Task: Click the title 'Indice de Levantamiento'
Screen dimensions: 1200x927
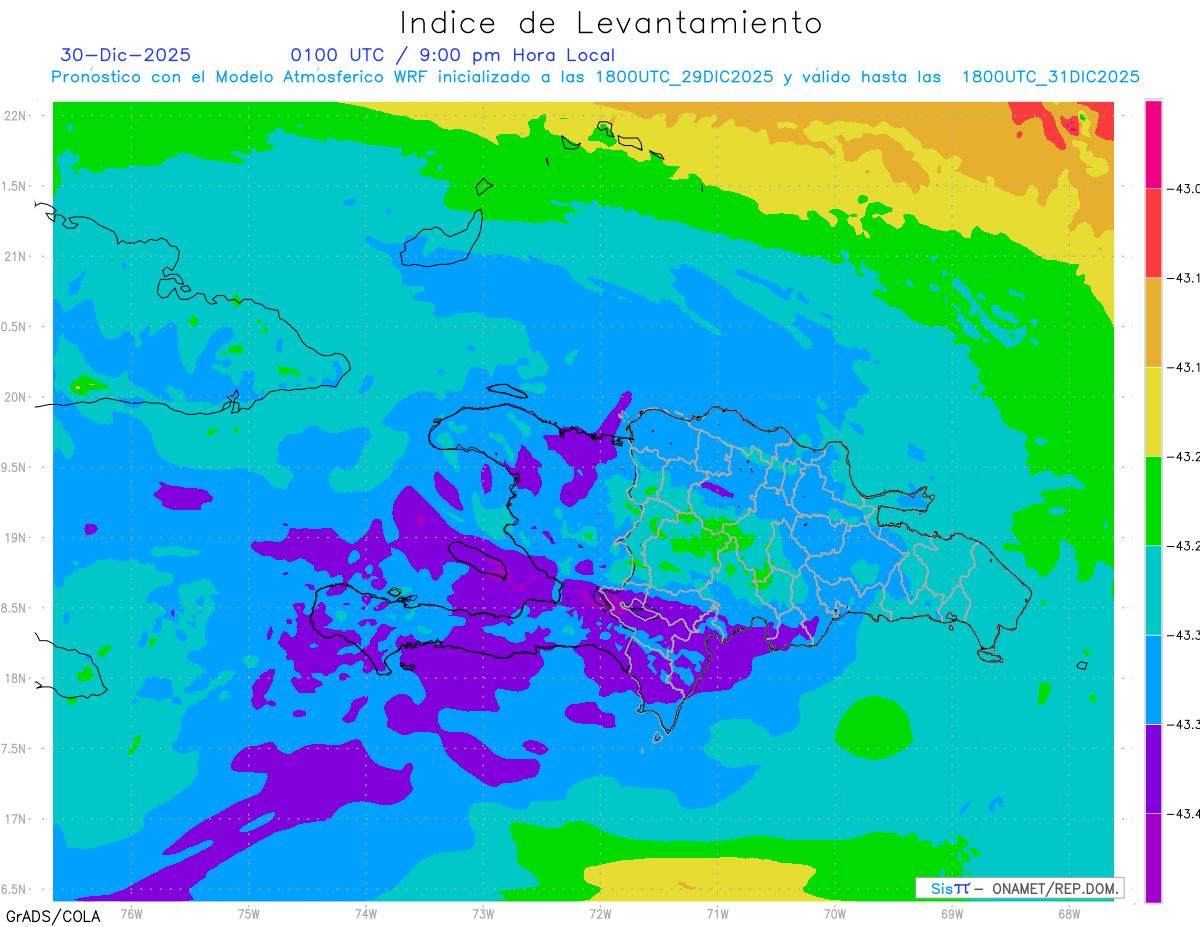Action: [611, 23]
